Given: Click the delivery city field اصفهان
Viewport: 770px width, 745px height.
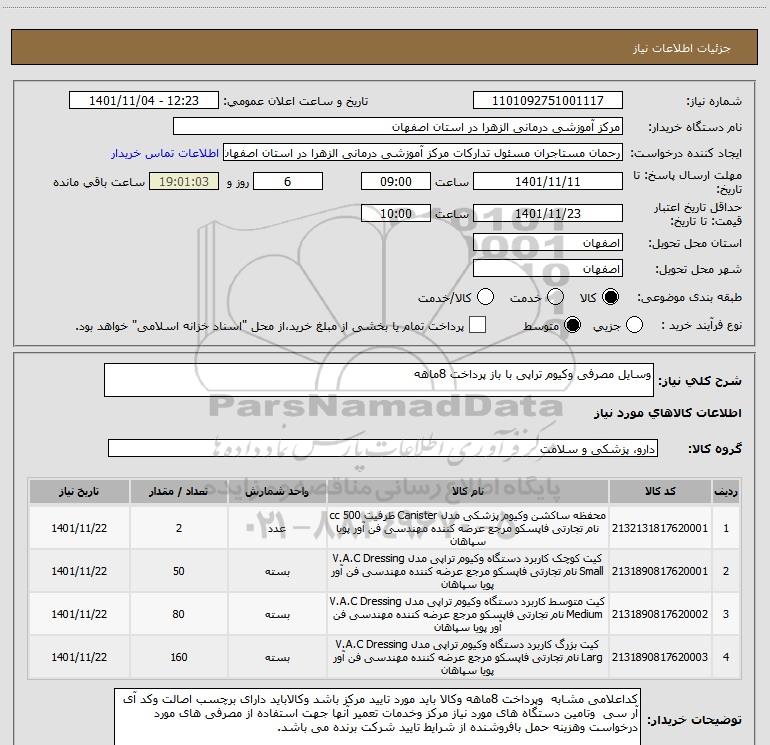Looking at the screenshot, I should click(548, 269).
